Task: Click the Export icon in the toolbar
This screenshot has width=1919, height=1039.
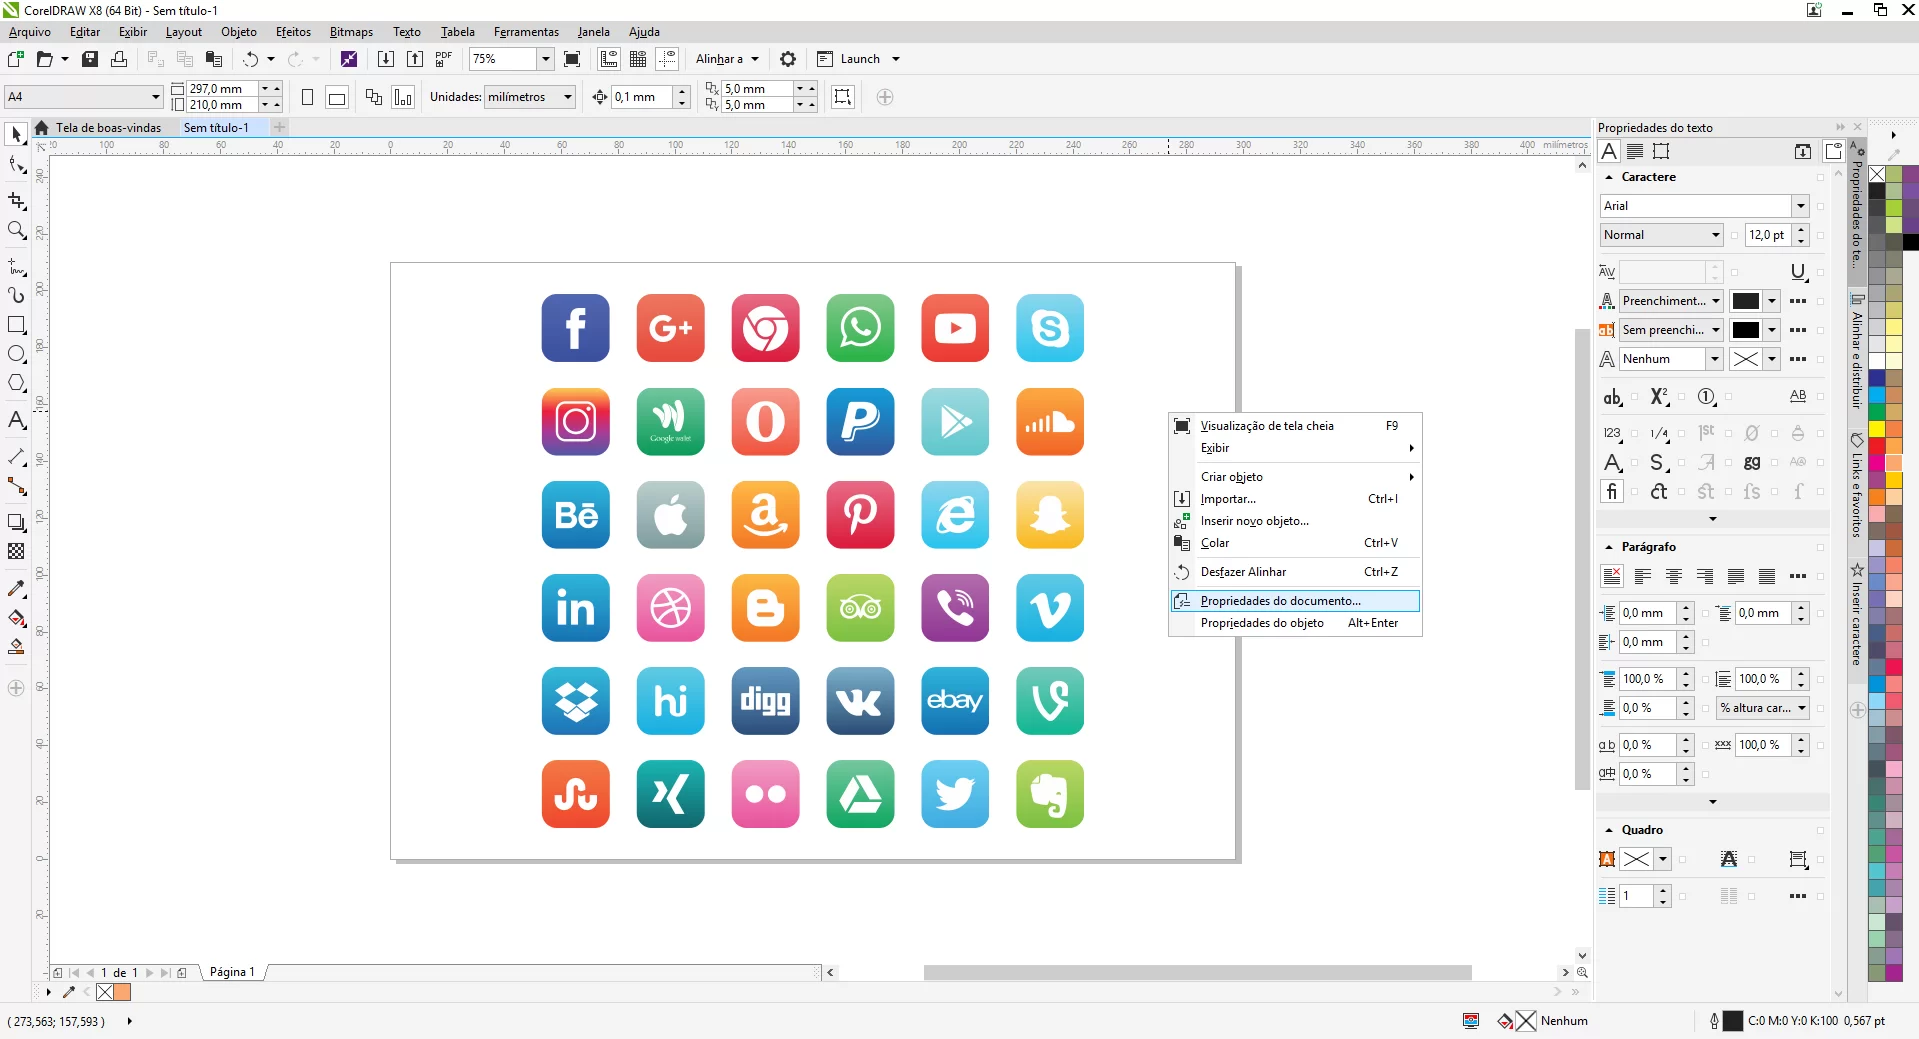Action: 415,59
